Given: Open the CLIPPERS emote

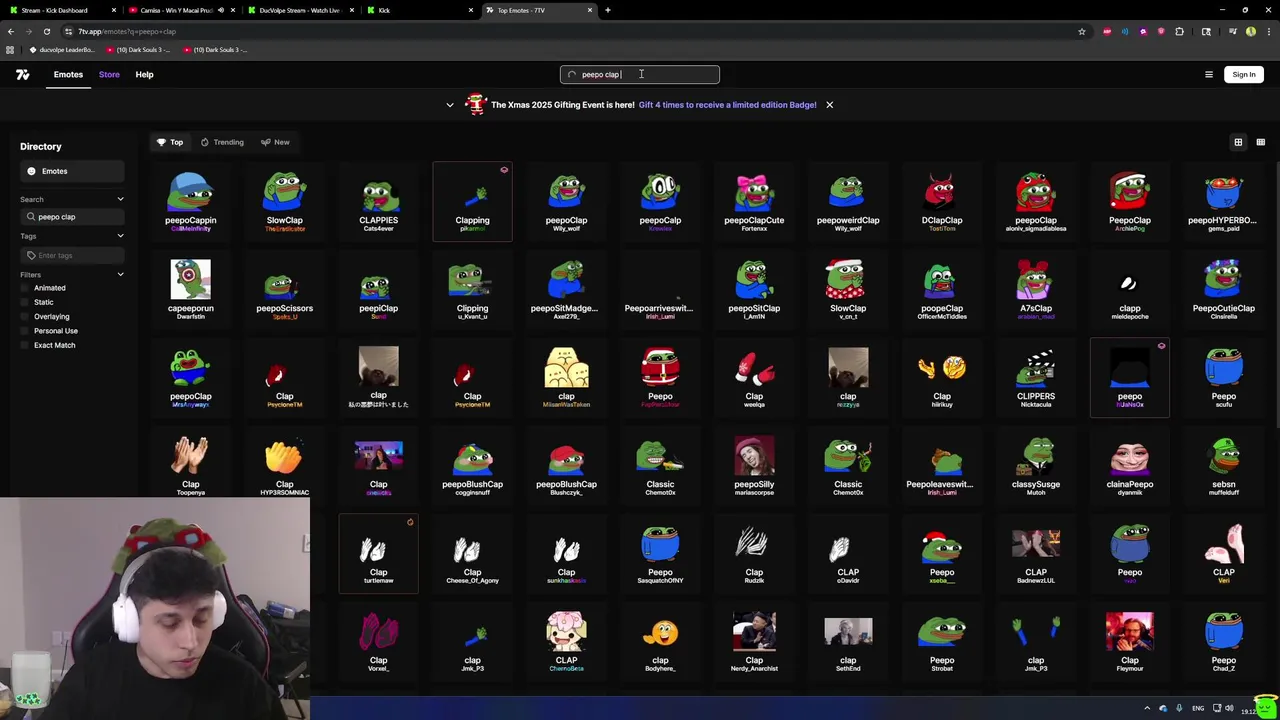Looking at the screenshot, I should click(x=1036, y=378).
